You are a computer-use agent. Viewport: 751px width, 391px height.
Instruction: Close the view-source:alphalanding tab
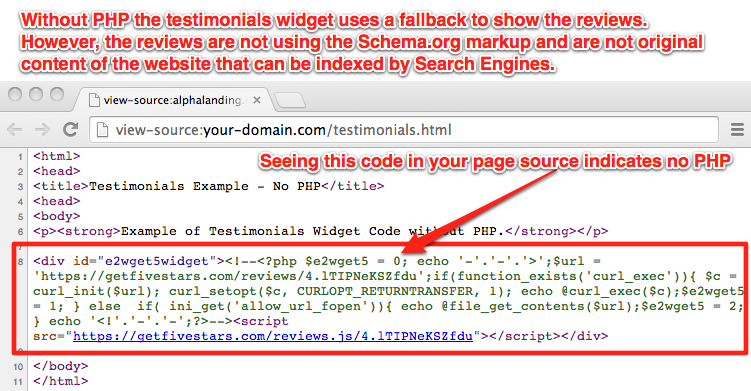coord(257,100)
